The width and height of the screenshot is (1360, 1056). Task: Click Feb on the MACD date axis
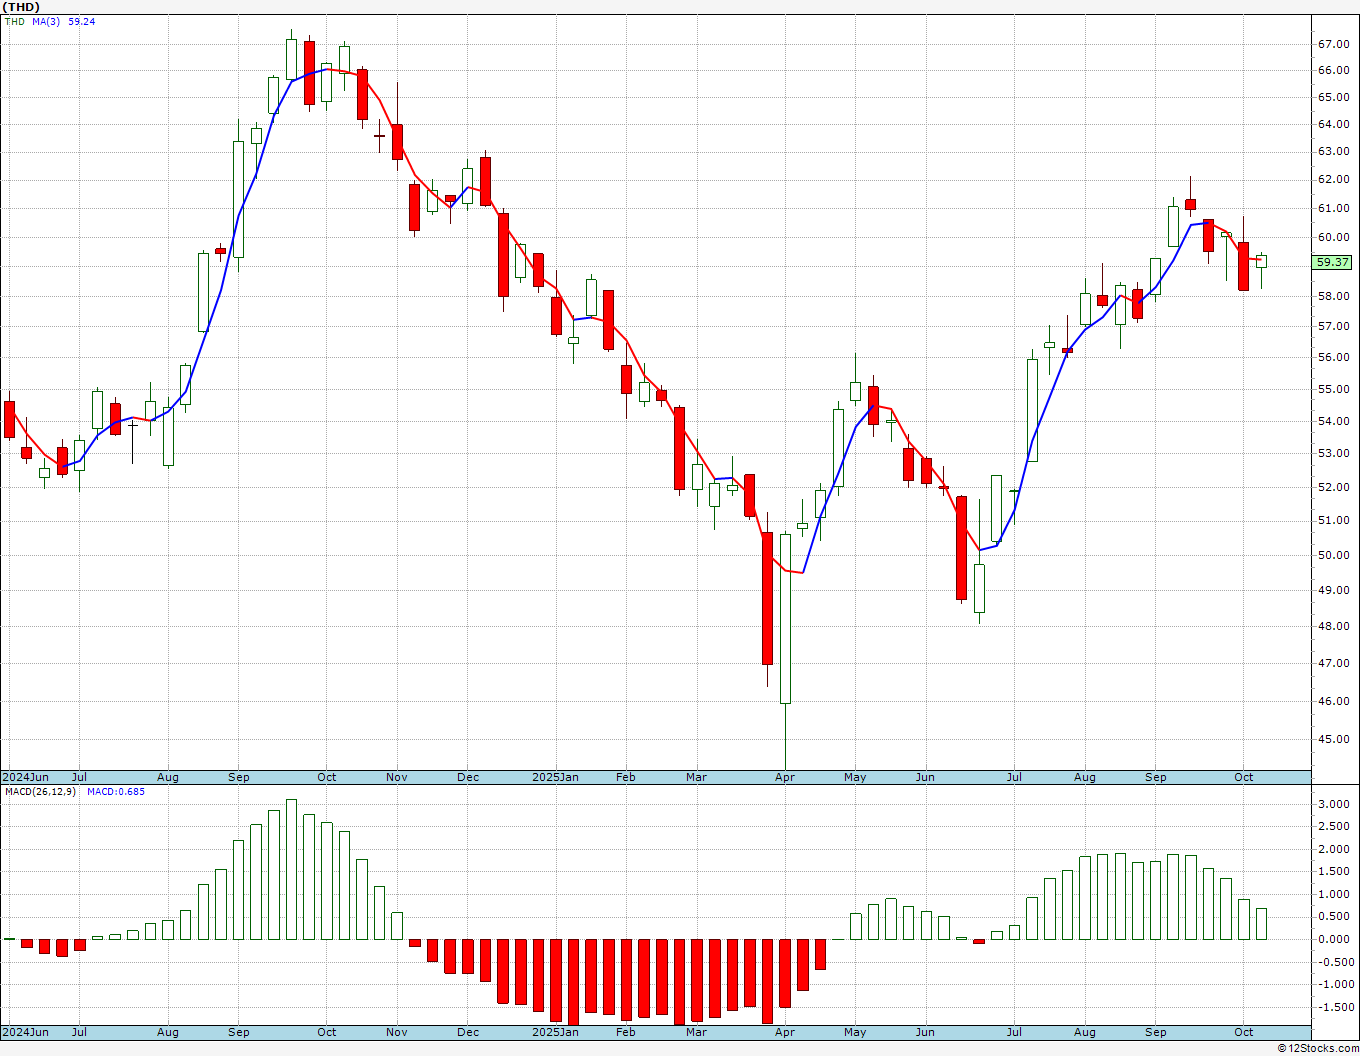tap(626, 1032)
